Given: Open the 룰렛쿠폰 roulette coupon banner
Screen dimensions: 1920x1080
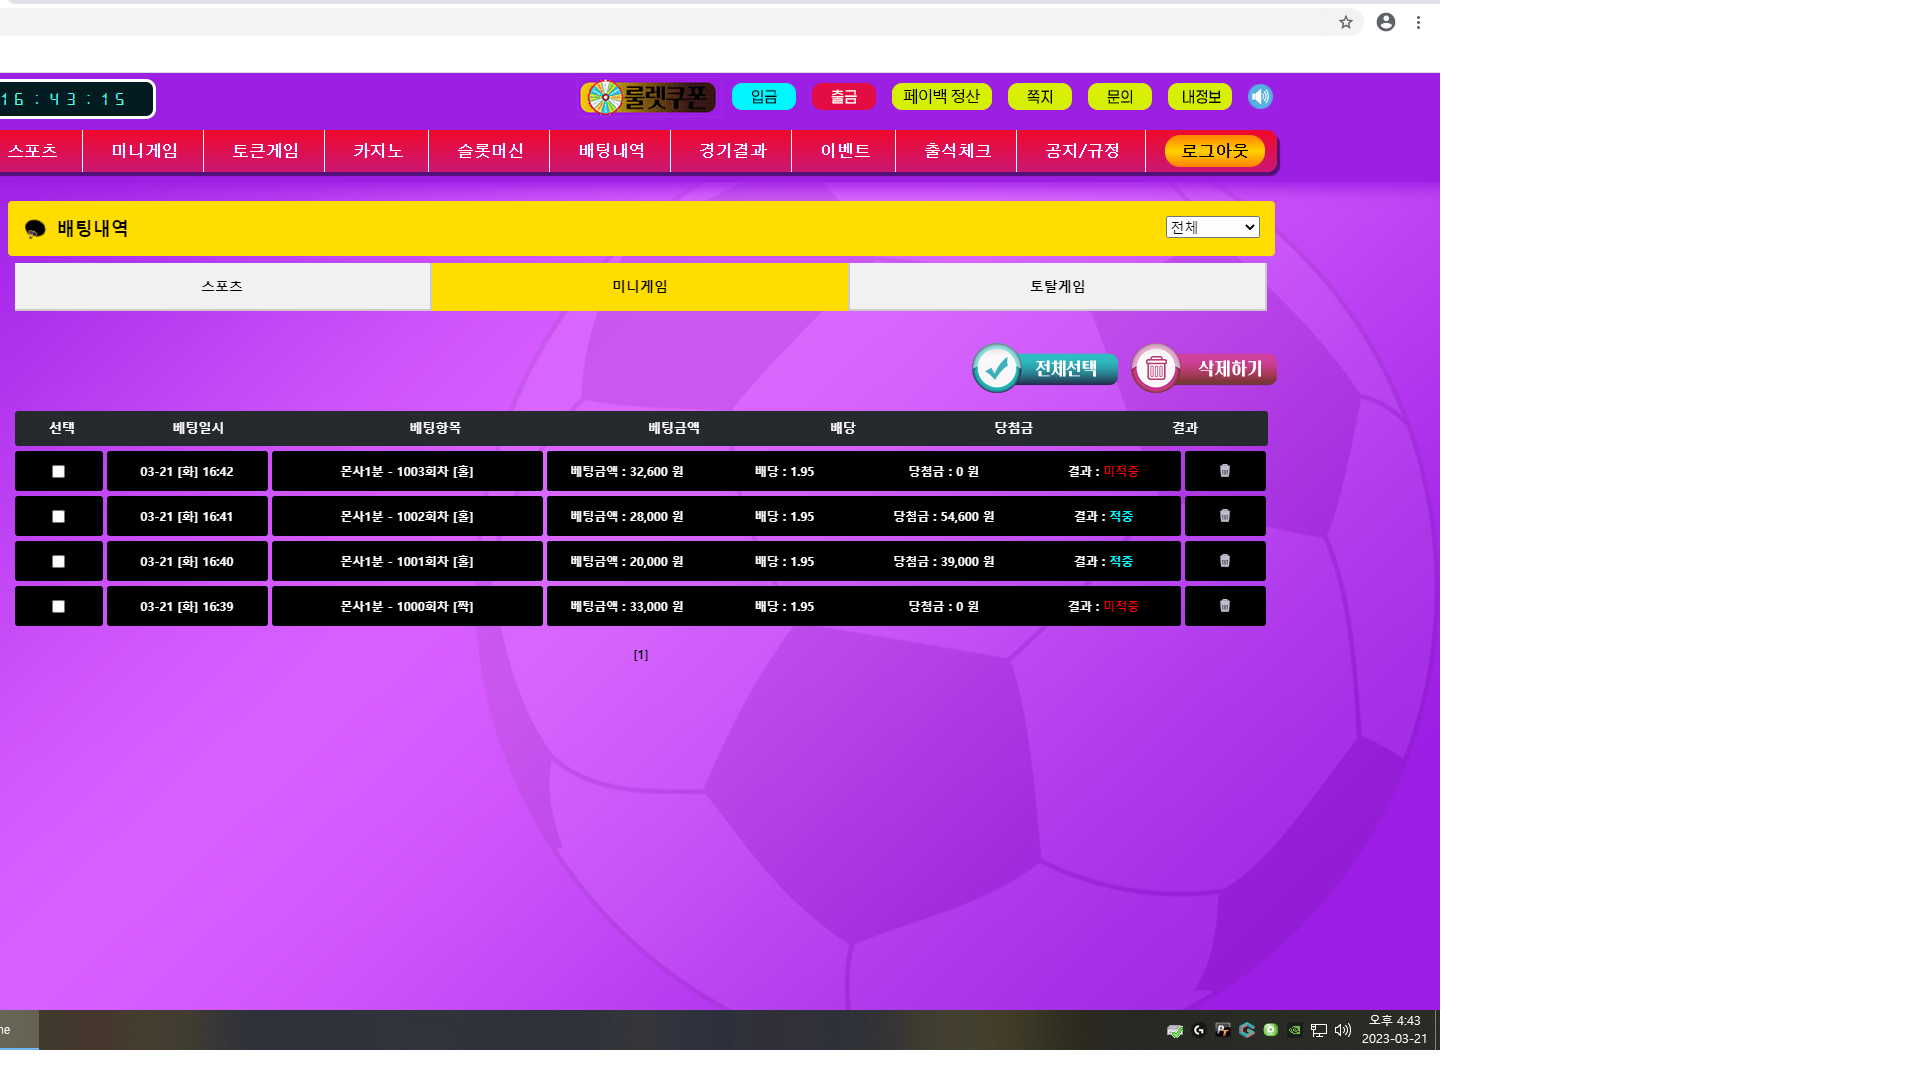Looking at the screenshot, I should pyautogui.click(x=648, y=97).
